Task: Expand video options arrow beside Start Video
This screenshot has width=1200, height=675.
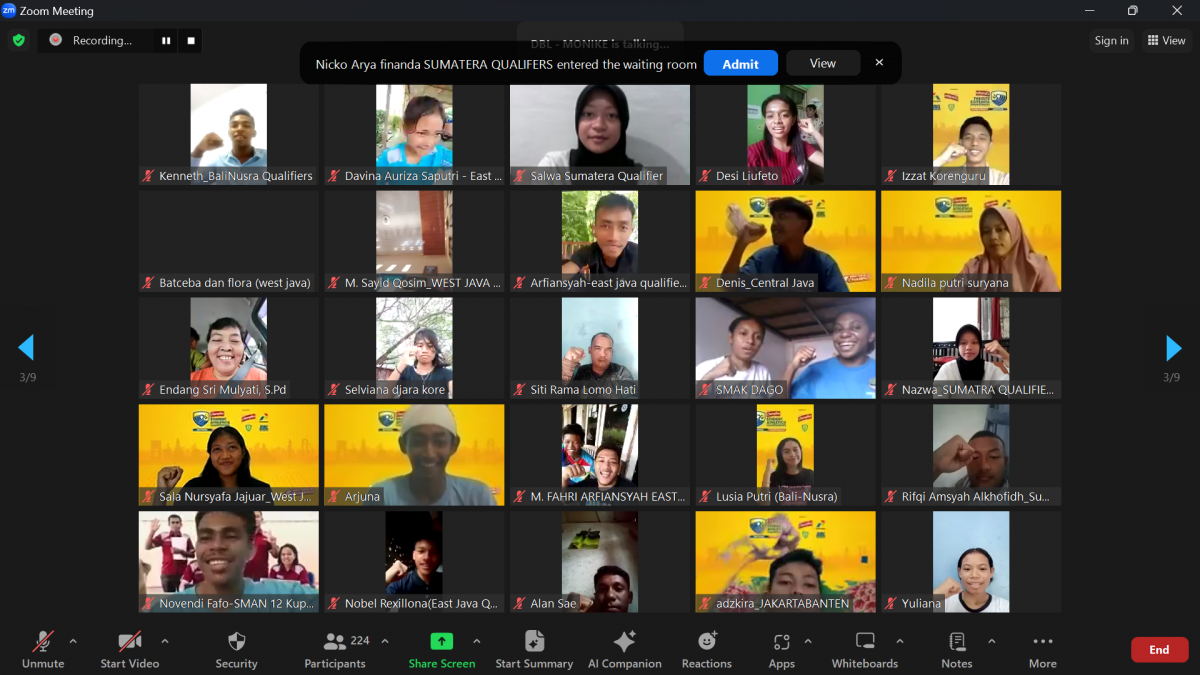Action: 165,641
